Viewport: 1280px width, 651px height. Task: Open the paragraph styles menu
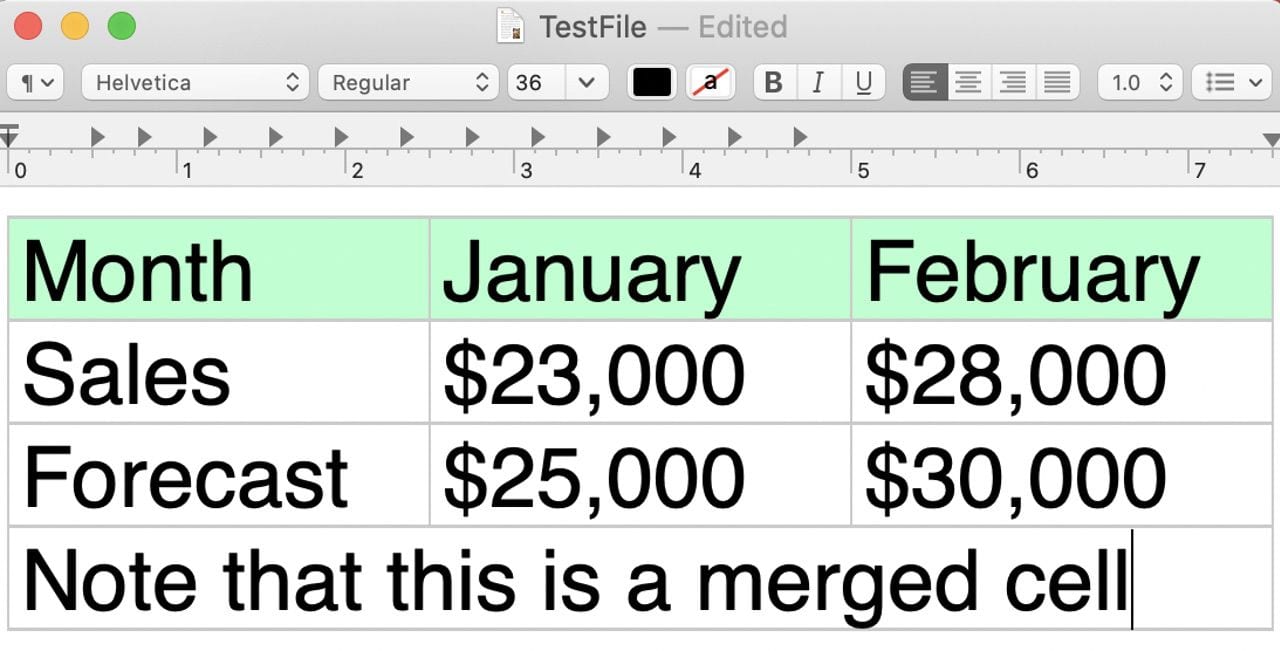(x=35, y=83)
